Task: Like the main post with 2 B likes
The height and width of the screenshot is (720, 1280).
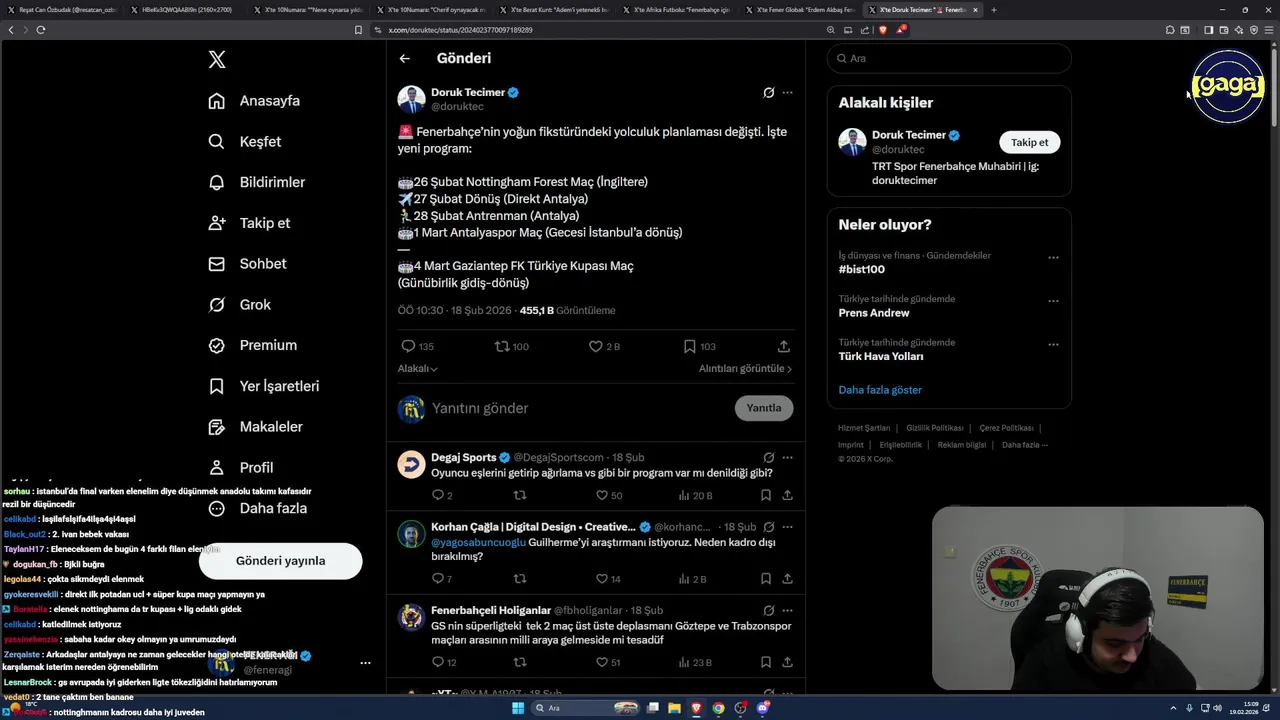Action: point(596,346)
